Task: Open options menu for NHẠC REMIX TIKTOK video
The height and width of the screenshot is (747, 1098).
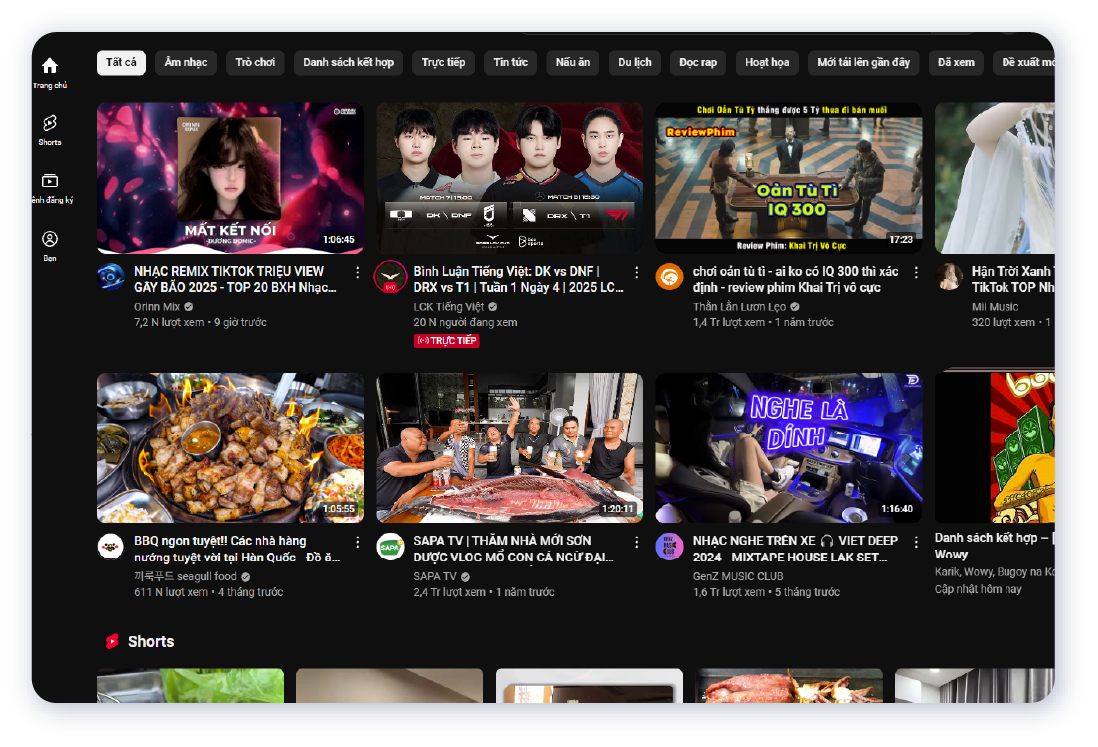Action: (x=358, y=272)
